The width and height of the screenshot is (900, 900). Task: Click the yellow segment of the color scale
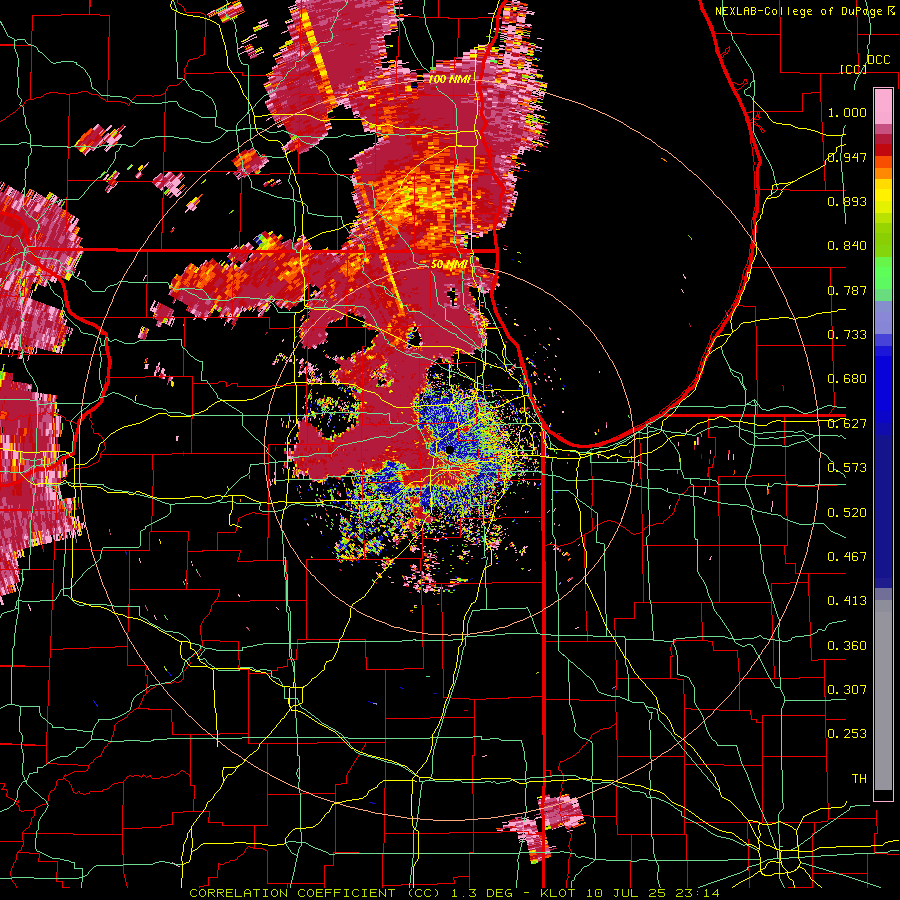883,196
